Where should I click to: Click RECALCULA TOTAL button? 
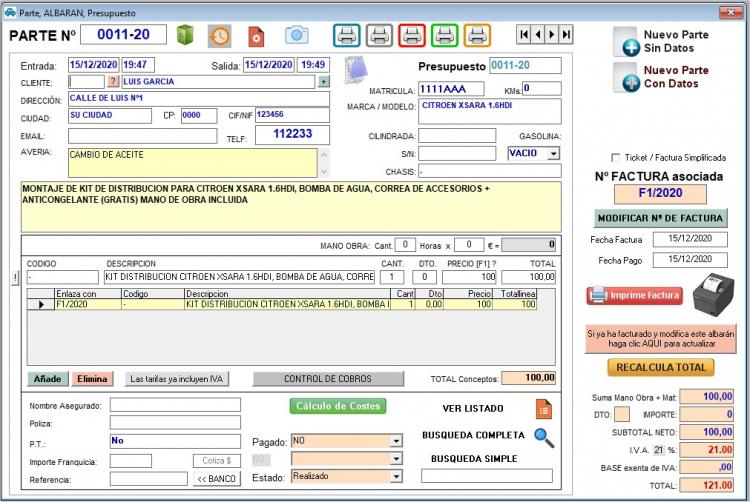click(x=661, y=368)
